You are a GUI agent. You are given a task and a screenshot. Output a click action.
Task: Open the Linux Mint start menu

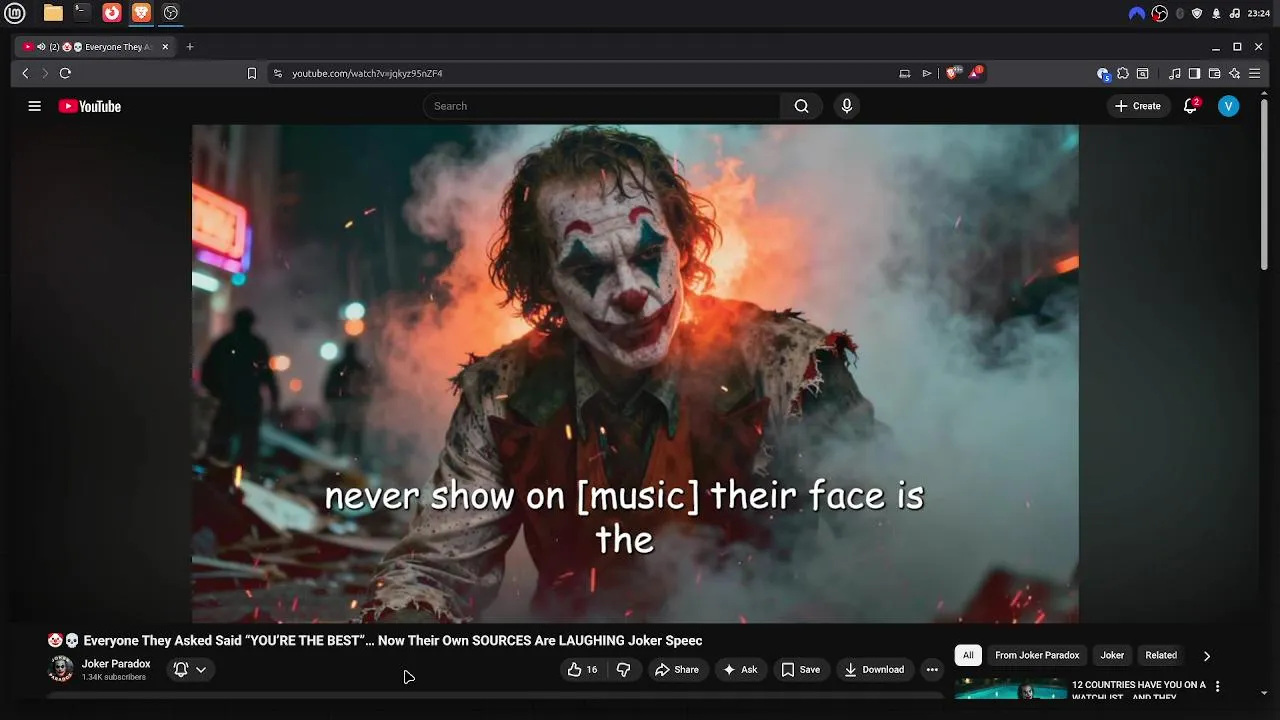coord(15,13)
